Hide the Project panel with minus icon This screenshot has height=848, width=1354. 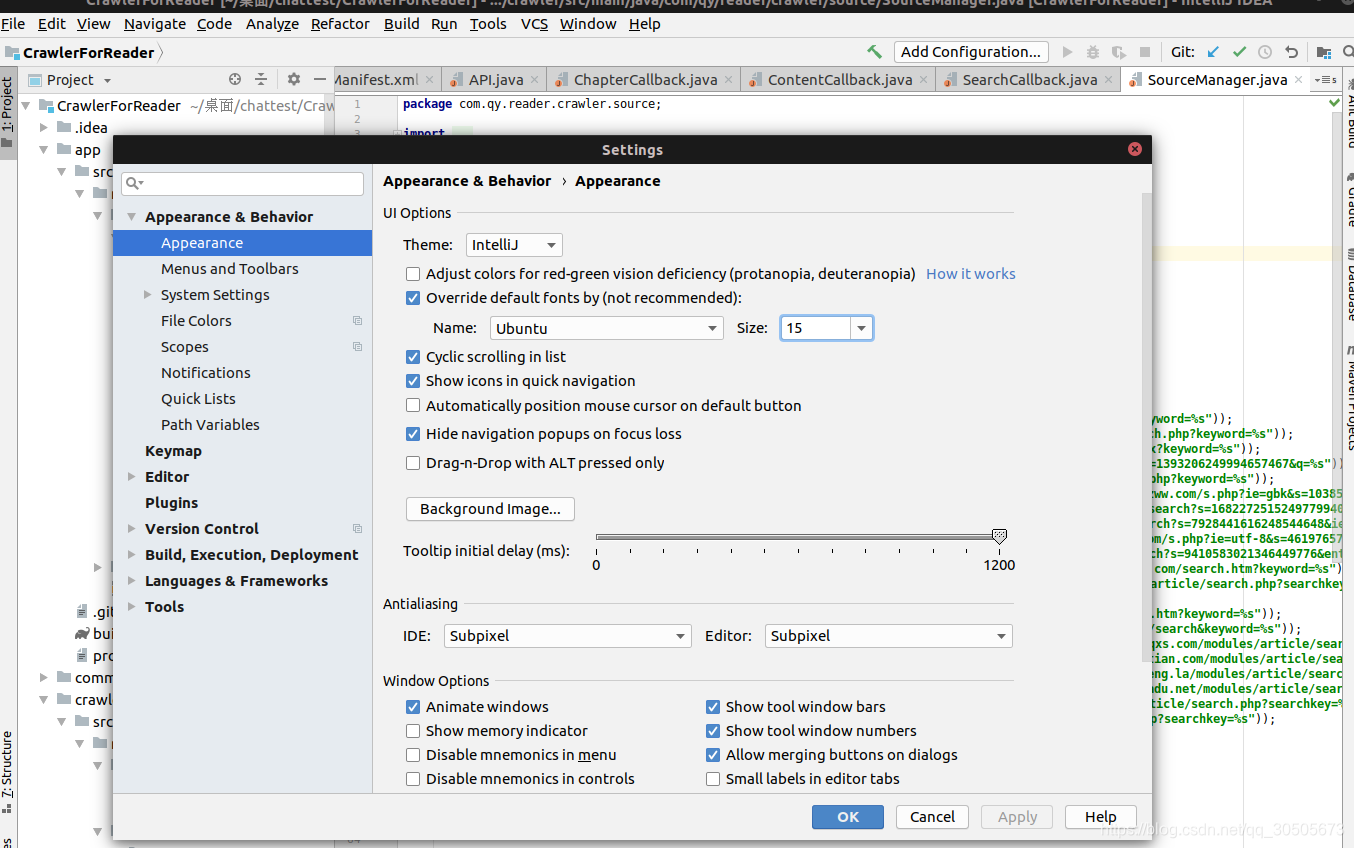[x=320, y=79]
